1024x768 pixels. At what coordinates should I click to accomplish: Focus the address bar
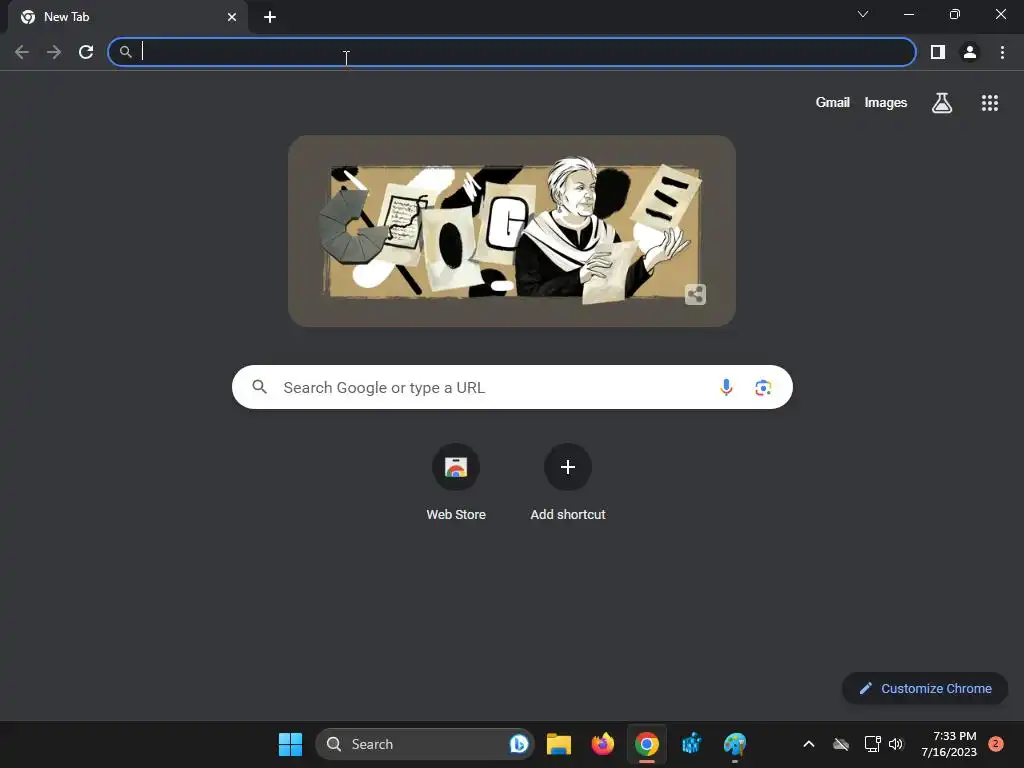pyautogui.click(x=512, y=52)
